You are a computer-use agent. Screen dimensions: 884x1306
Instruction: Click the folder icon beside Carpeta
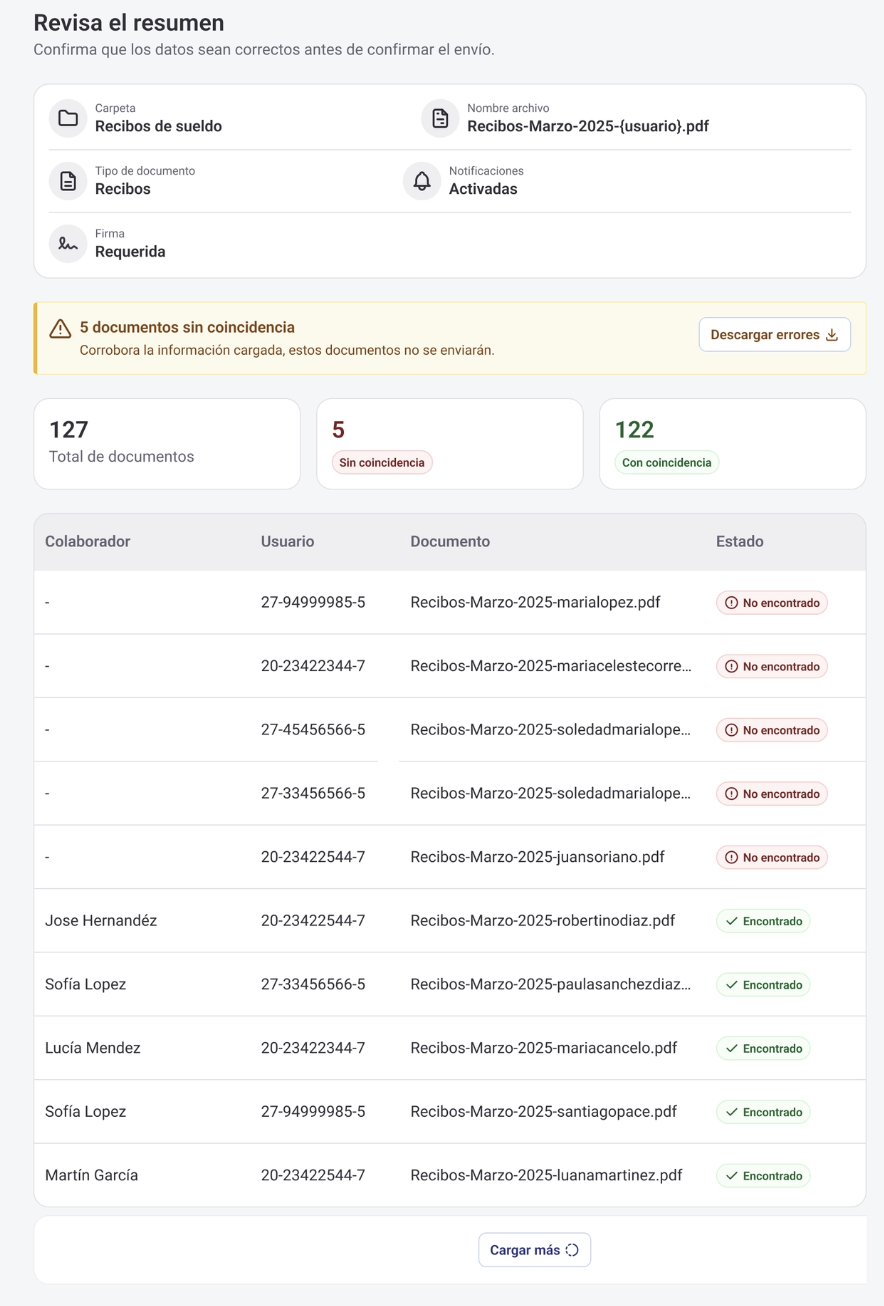pyautogui.click(x=68, y=118)
